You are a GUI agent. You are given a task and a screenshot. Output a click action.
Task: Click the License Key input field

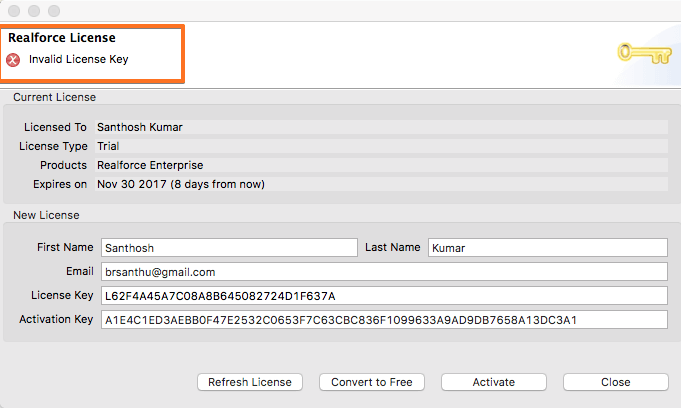[x=384, y=295]
